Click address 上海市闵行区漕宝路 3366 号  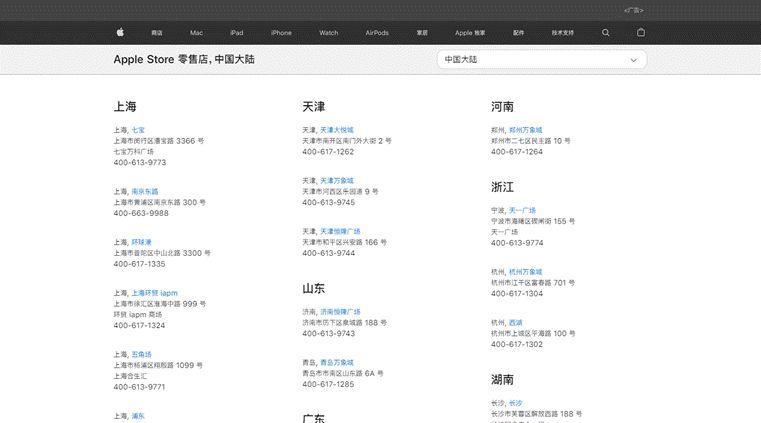(x=159, y=141)
